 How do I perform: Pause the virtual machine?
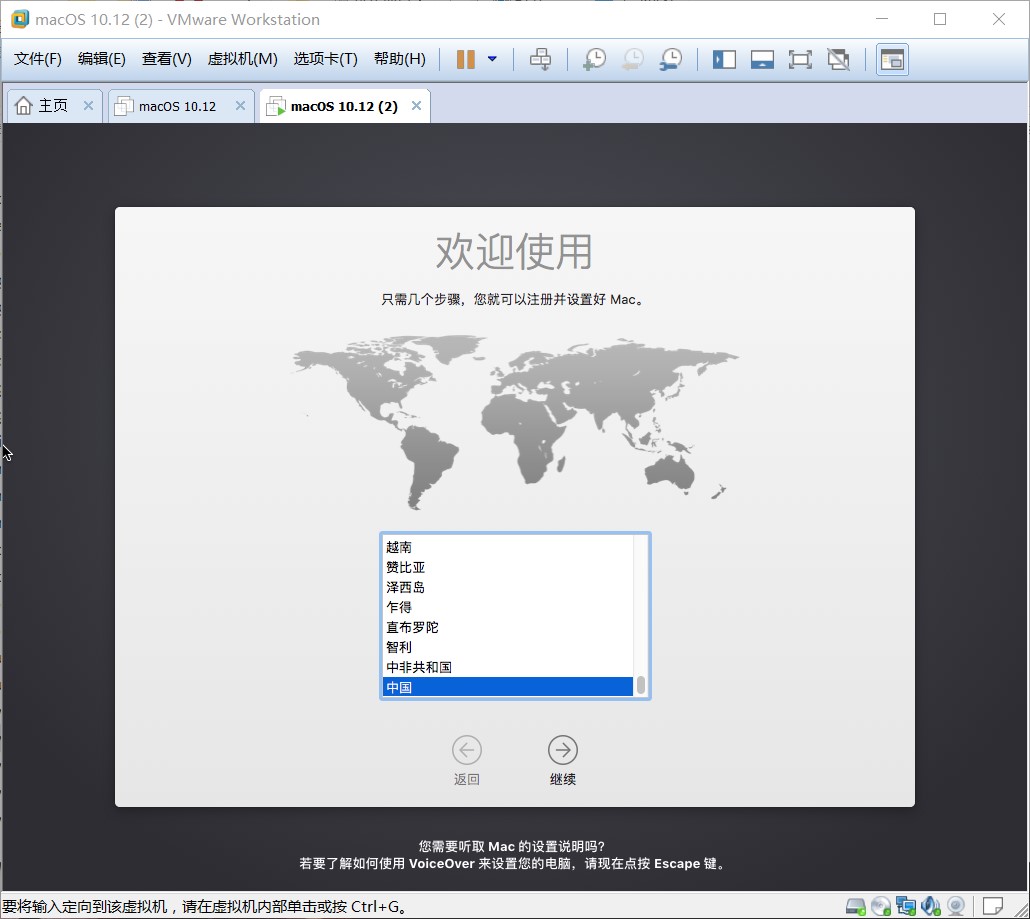pos(465,59)
